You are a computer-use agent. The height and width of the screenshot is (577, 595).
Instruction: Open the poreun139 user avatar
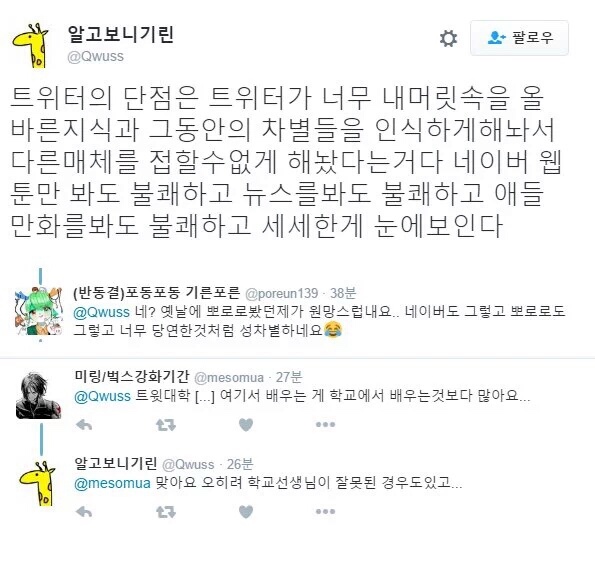[38, 311]
